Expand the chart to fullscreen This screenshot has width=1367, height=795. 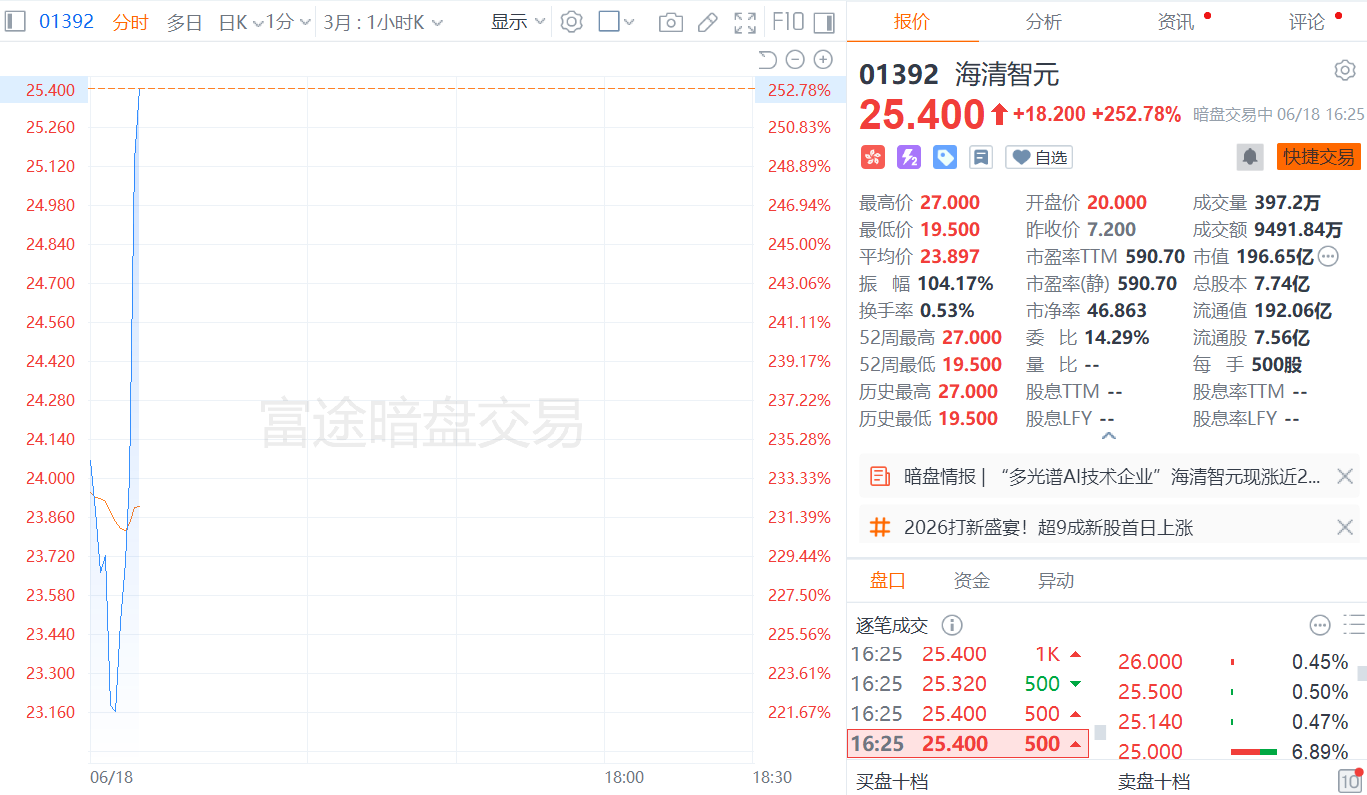[745, 22]
